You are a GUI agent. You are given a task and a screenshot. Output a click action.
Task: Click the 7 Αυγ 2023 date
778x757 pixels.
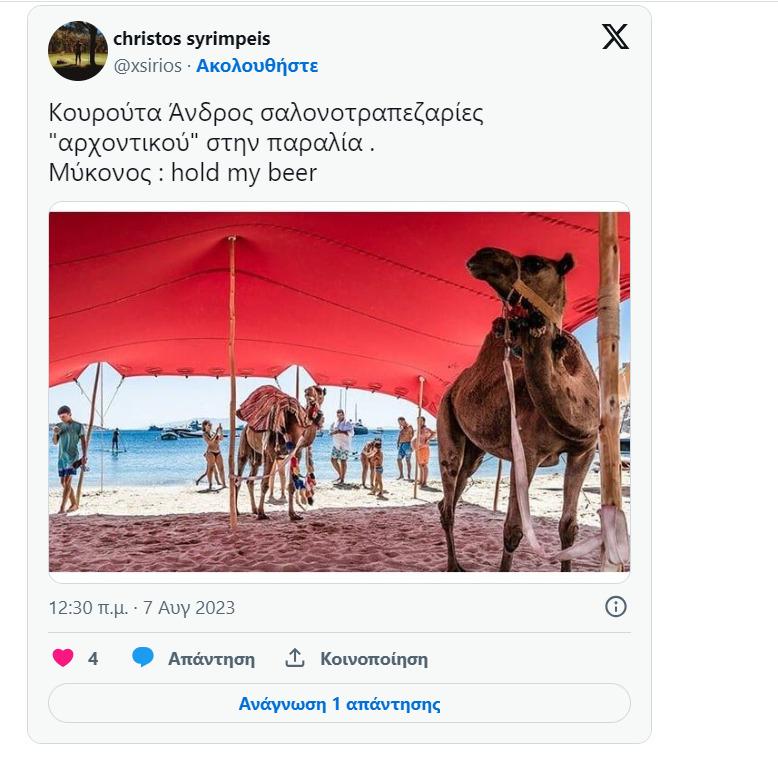coord(190,608)
